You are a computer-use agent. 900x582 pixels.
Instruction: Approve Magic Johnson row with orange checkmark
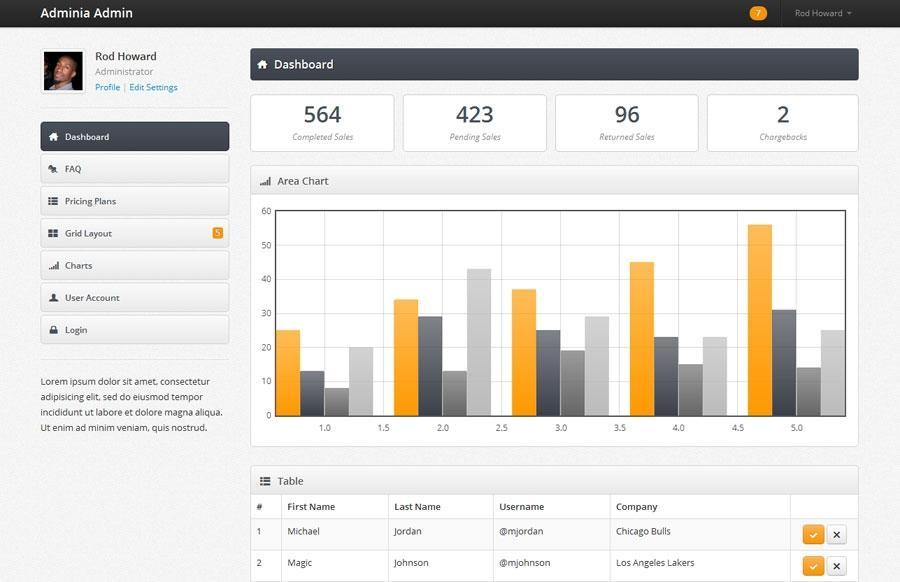(813, 566)
